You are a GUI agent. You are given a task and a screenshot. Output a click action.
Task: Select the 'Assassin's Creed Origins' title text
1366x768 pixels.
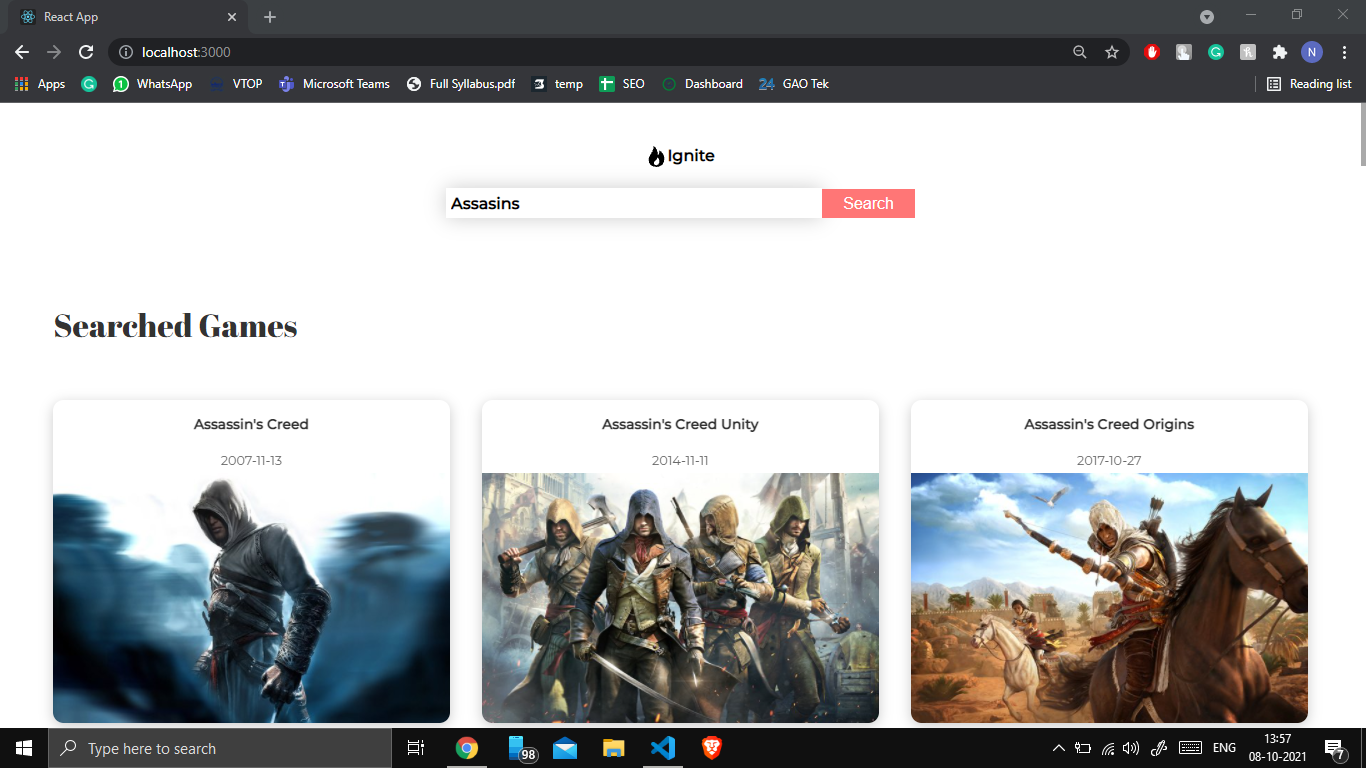pyautogui.click(x=1109, y=424)
